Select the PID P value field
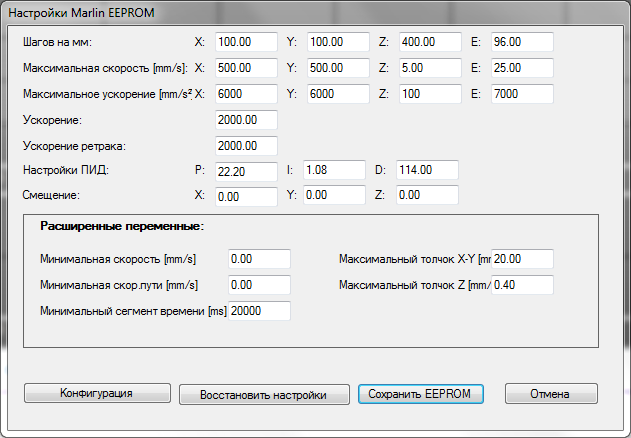 245,171
